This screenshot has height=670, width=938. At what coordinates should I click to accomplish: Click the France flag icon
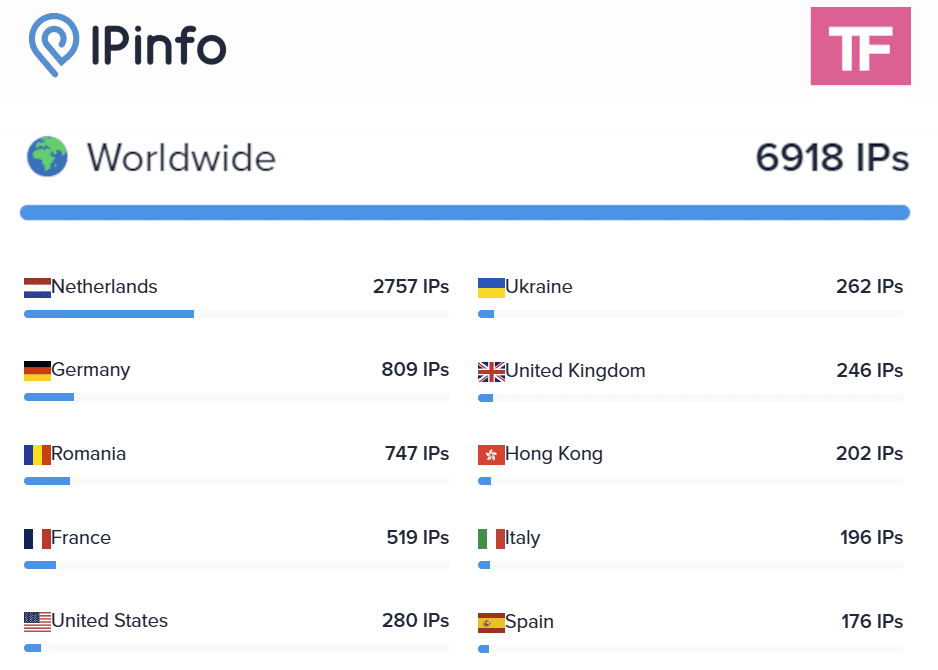[37, 539]
